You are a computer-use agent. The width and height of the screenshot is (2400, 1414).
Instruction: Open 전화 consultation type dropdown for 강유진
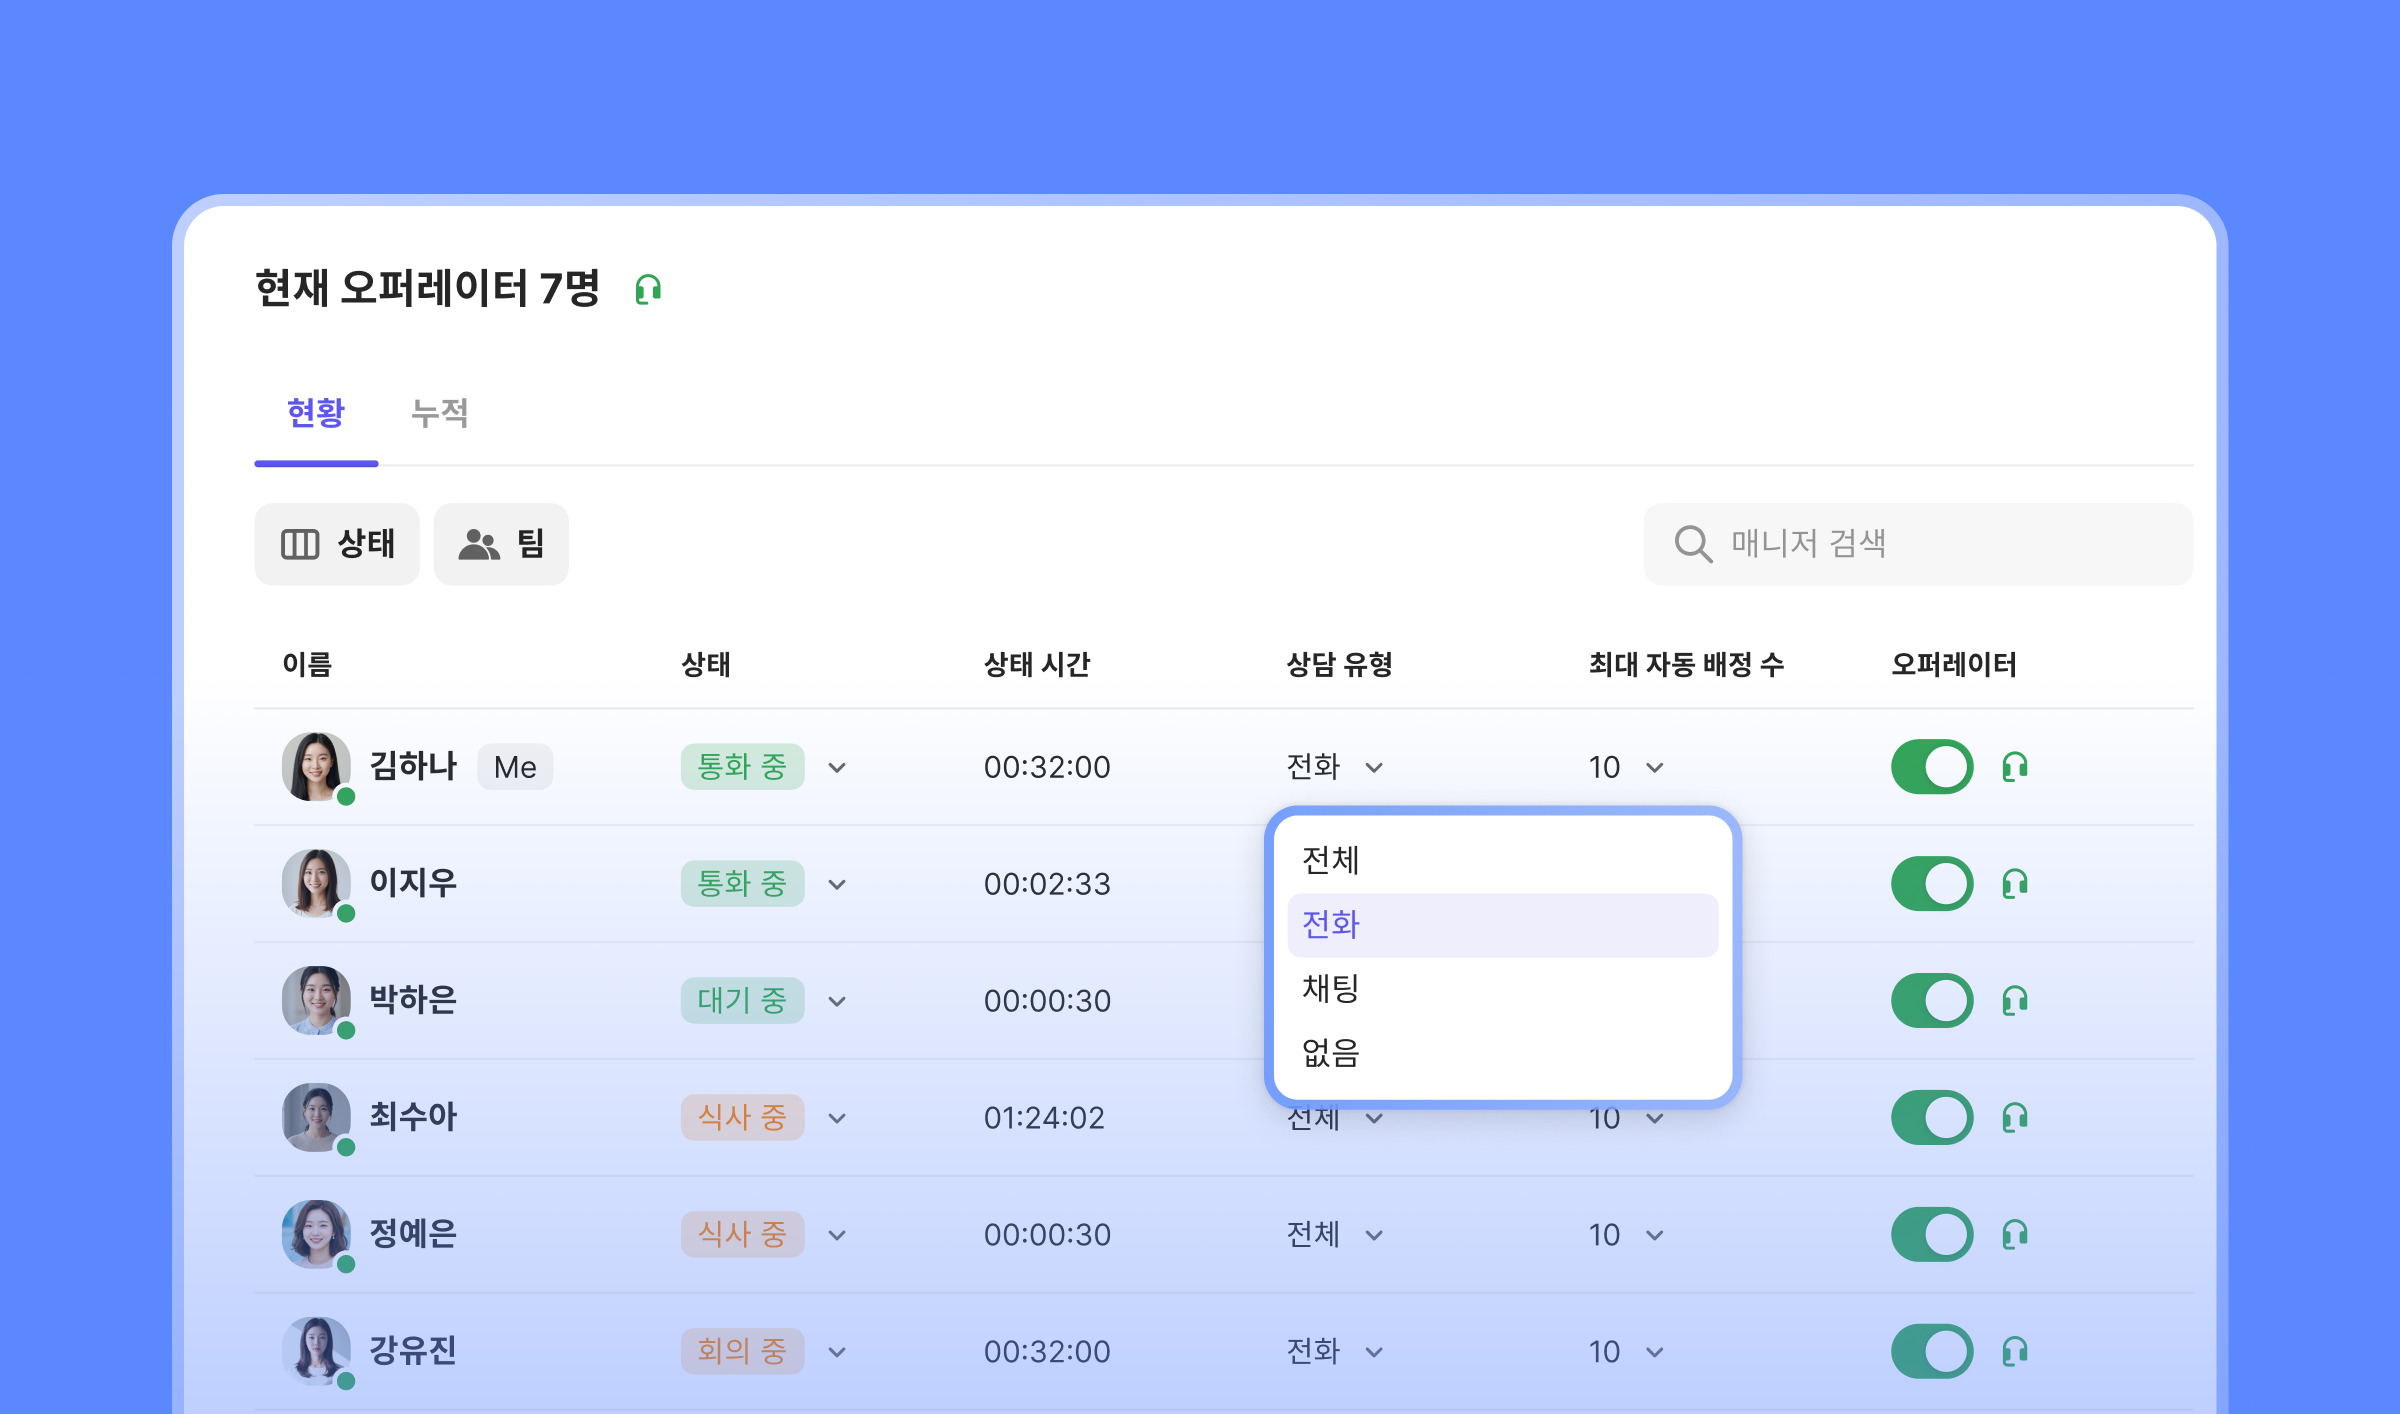(x=1374, y=1352)
